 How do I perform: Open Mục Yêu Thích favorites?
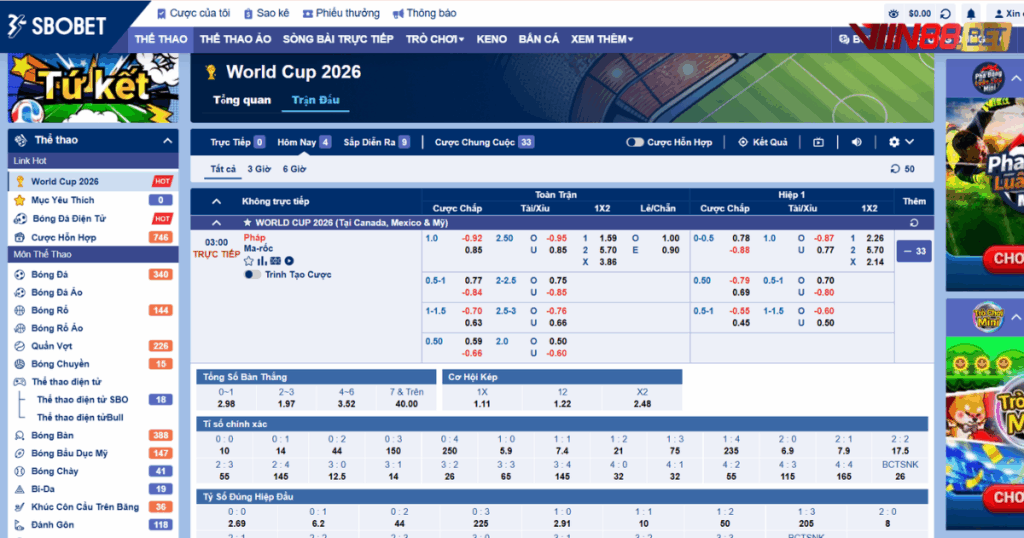point(93,200)
